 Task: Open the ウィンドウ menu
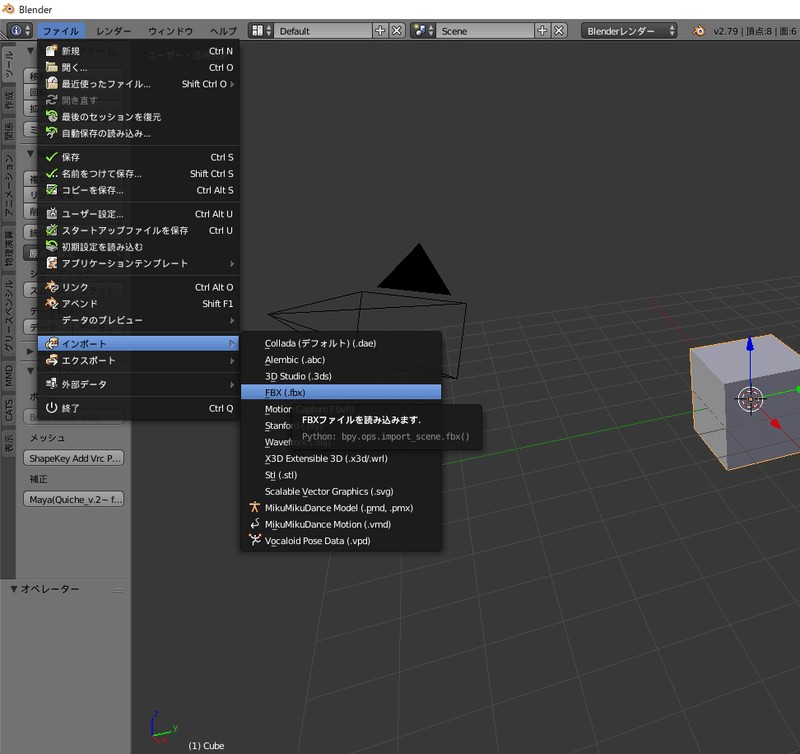(170, 31)
